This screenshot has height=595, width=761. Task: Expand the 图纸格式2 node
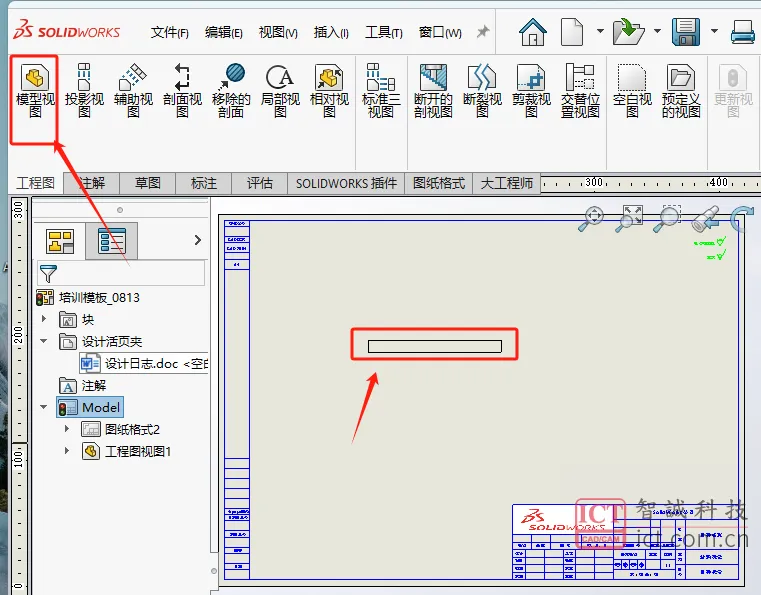66,429
